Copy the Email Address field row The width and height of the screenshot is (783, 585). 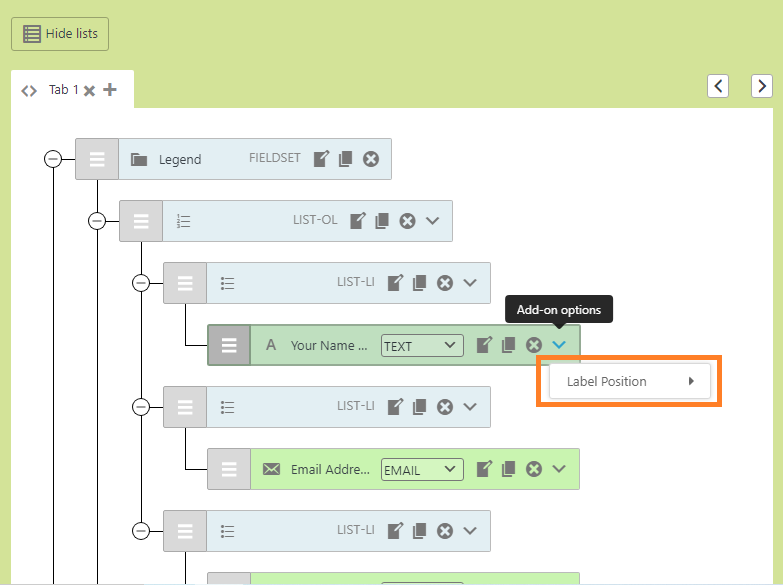point(508,469)
